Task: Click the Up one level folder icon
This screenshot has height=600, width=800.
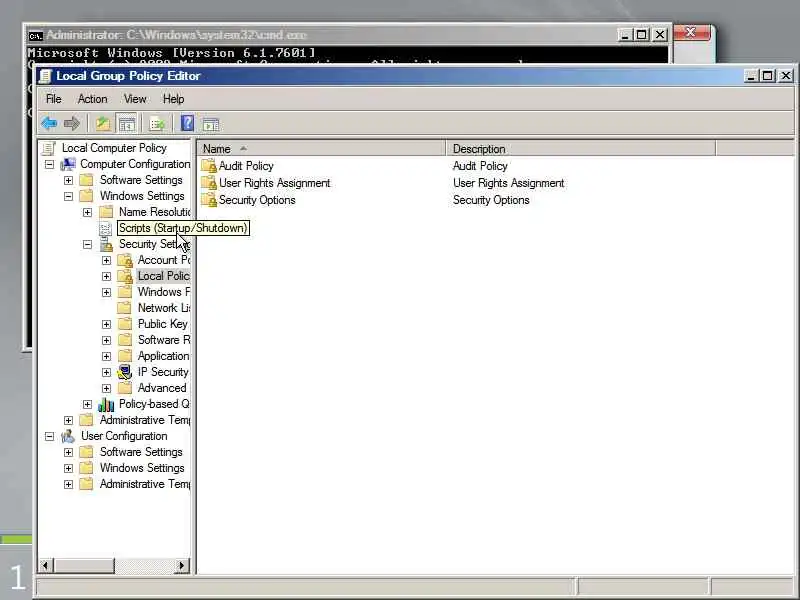Action: click(x=103, y=123)
